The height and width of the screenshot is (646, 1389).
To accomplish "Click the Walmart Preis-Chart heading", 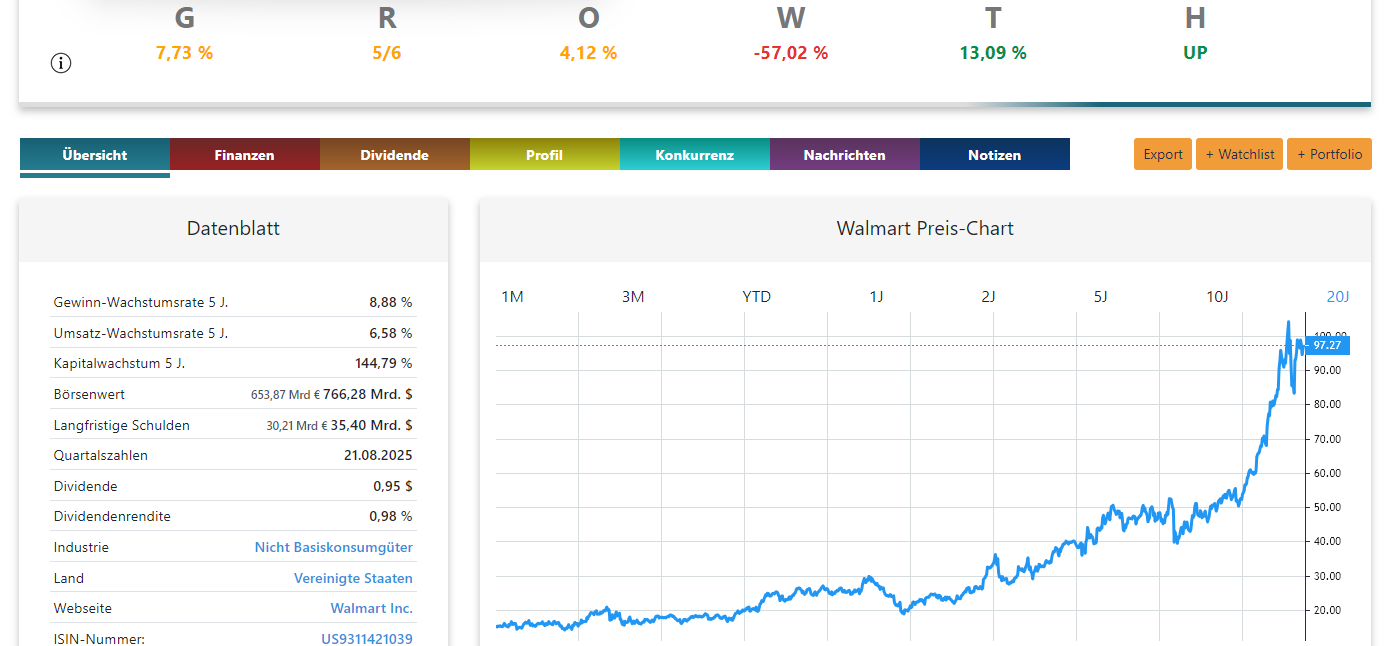I will pos(925,229).
